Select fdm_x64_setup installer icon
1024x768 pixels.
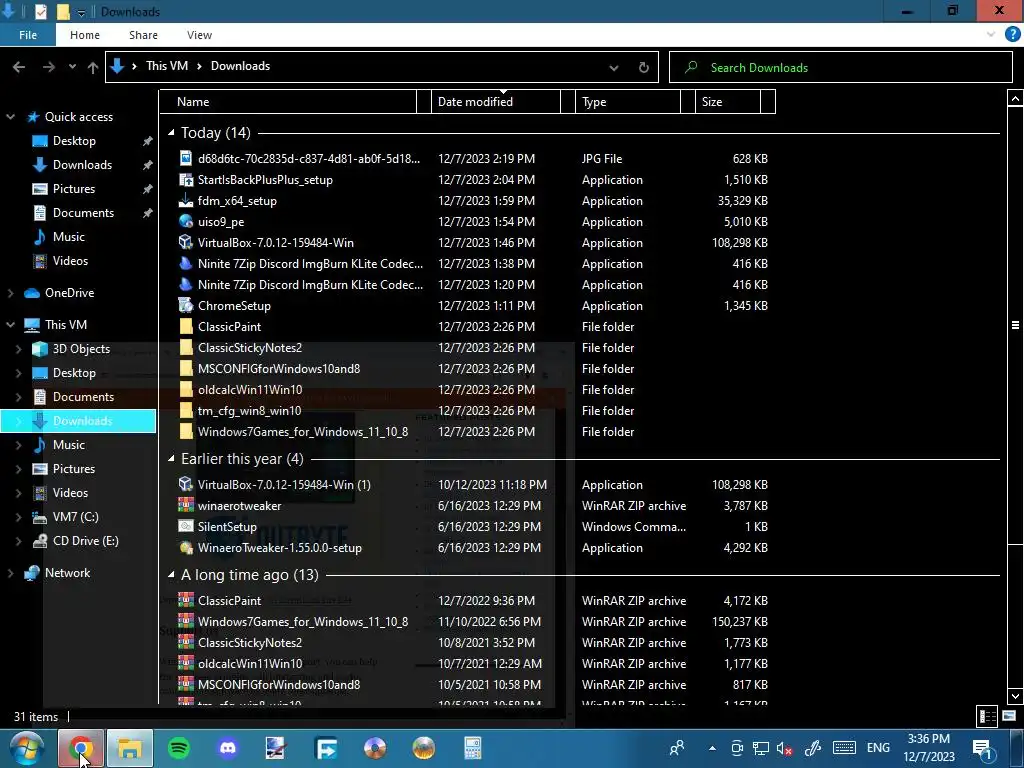[186, 200]
